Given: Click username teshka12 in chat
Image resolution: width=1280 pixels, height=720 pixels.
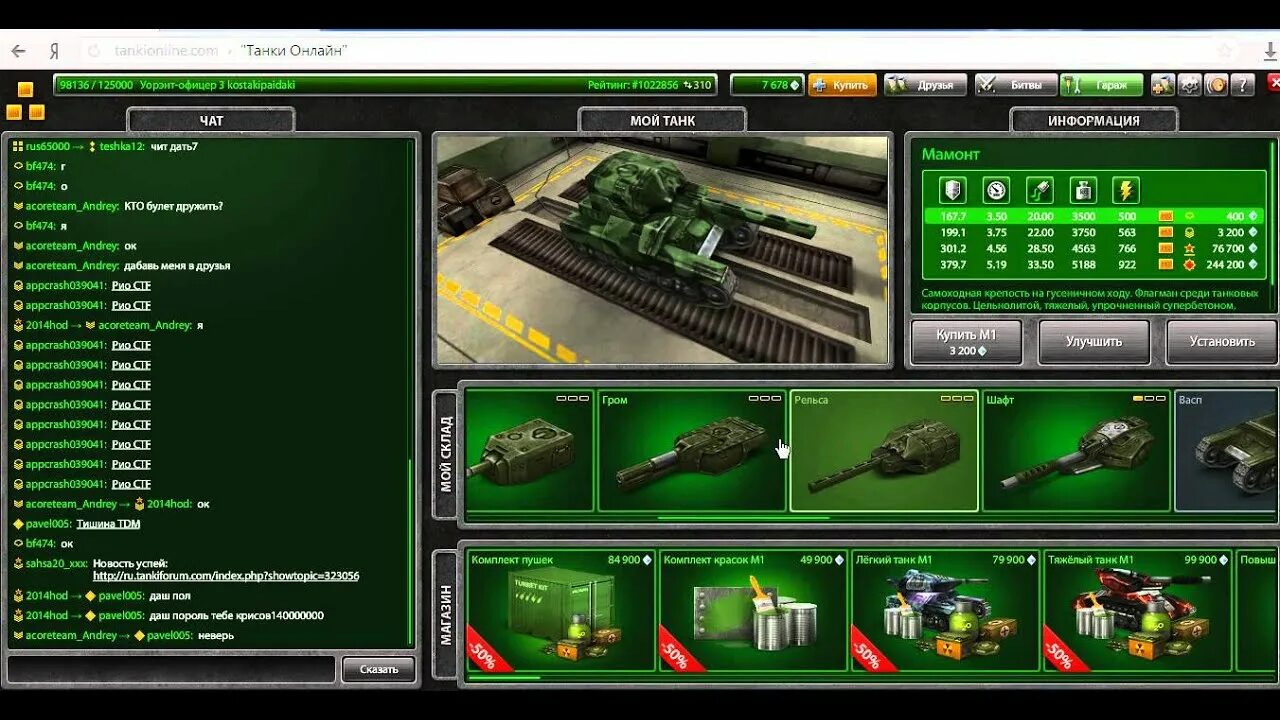Looking at the screenshot, I should point(122,146).
